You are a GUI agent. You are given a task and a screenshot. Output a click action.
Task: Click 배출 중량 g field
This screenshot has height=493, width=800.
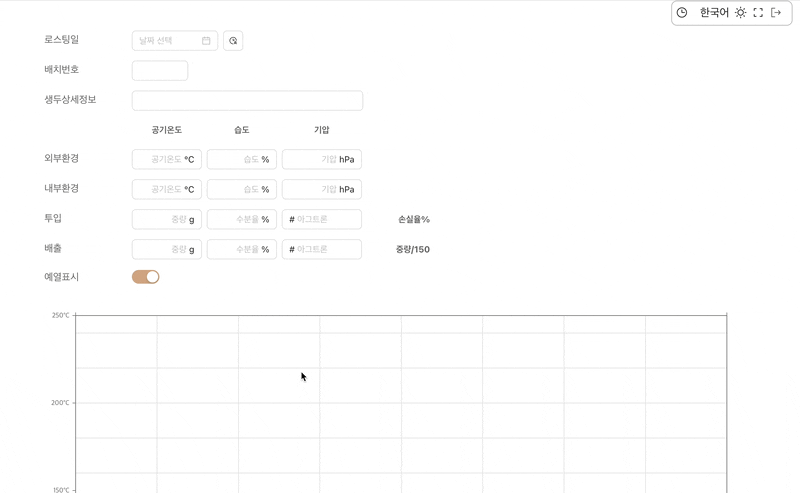point(167,250)
